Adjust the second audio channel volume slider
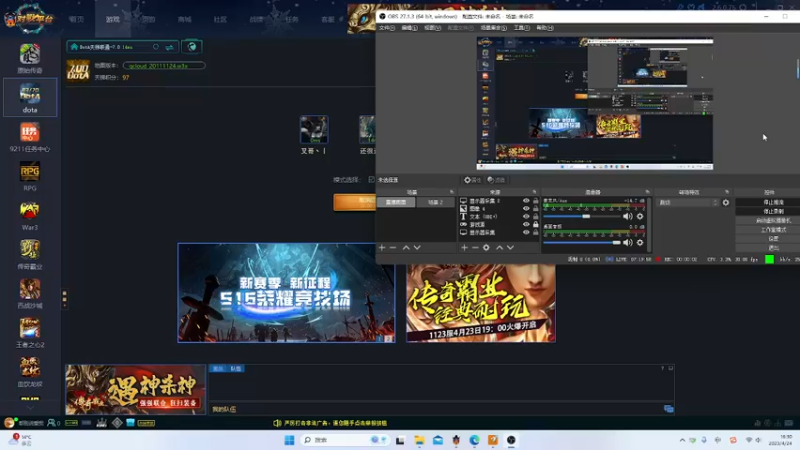800x450 pixels. 582,243
